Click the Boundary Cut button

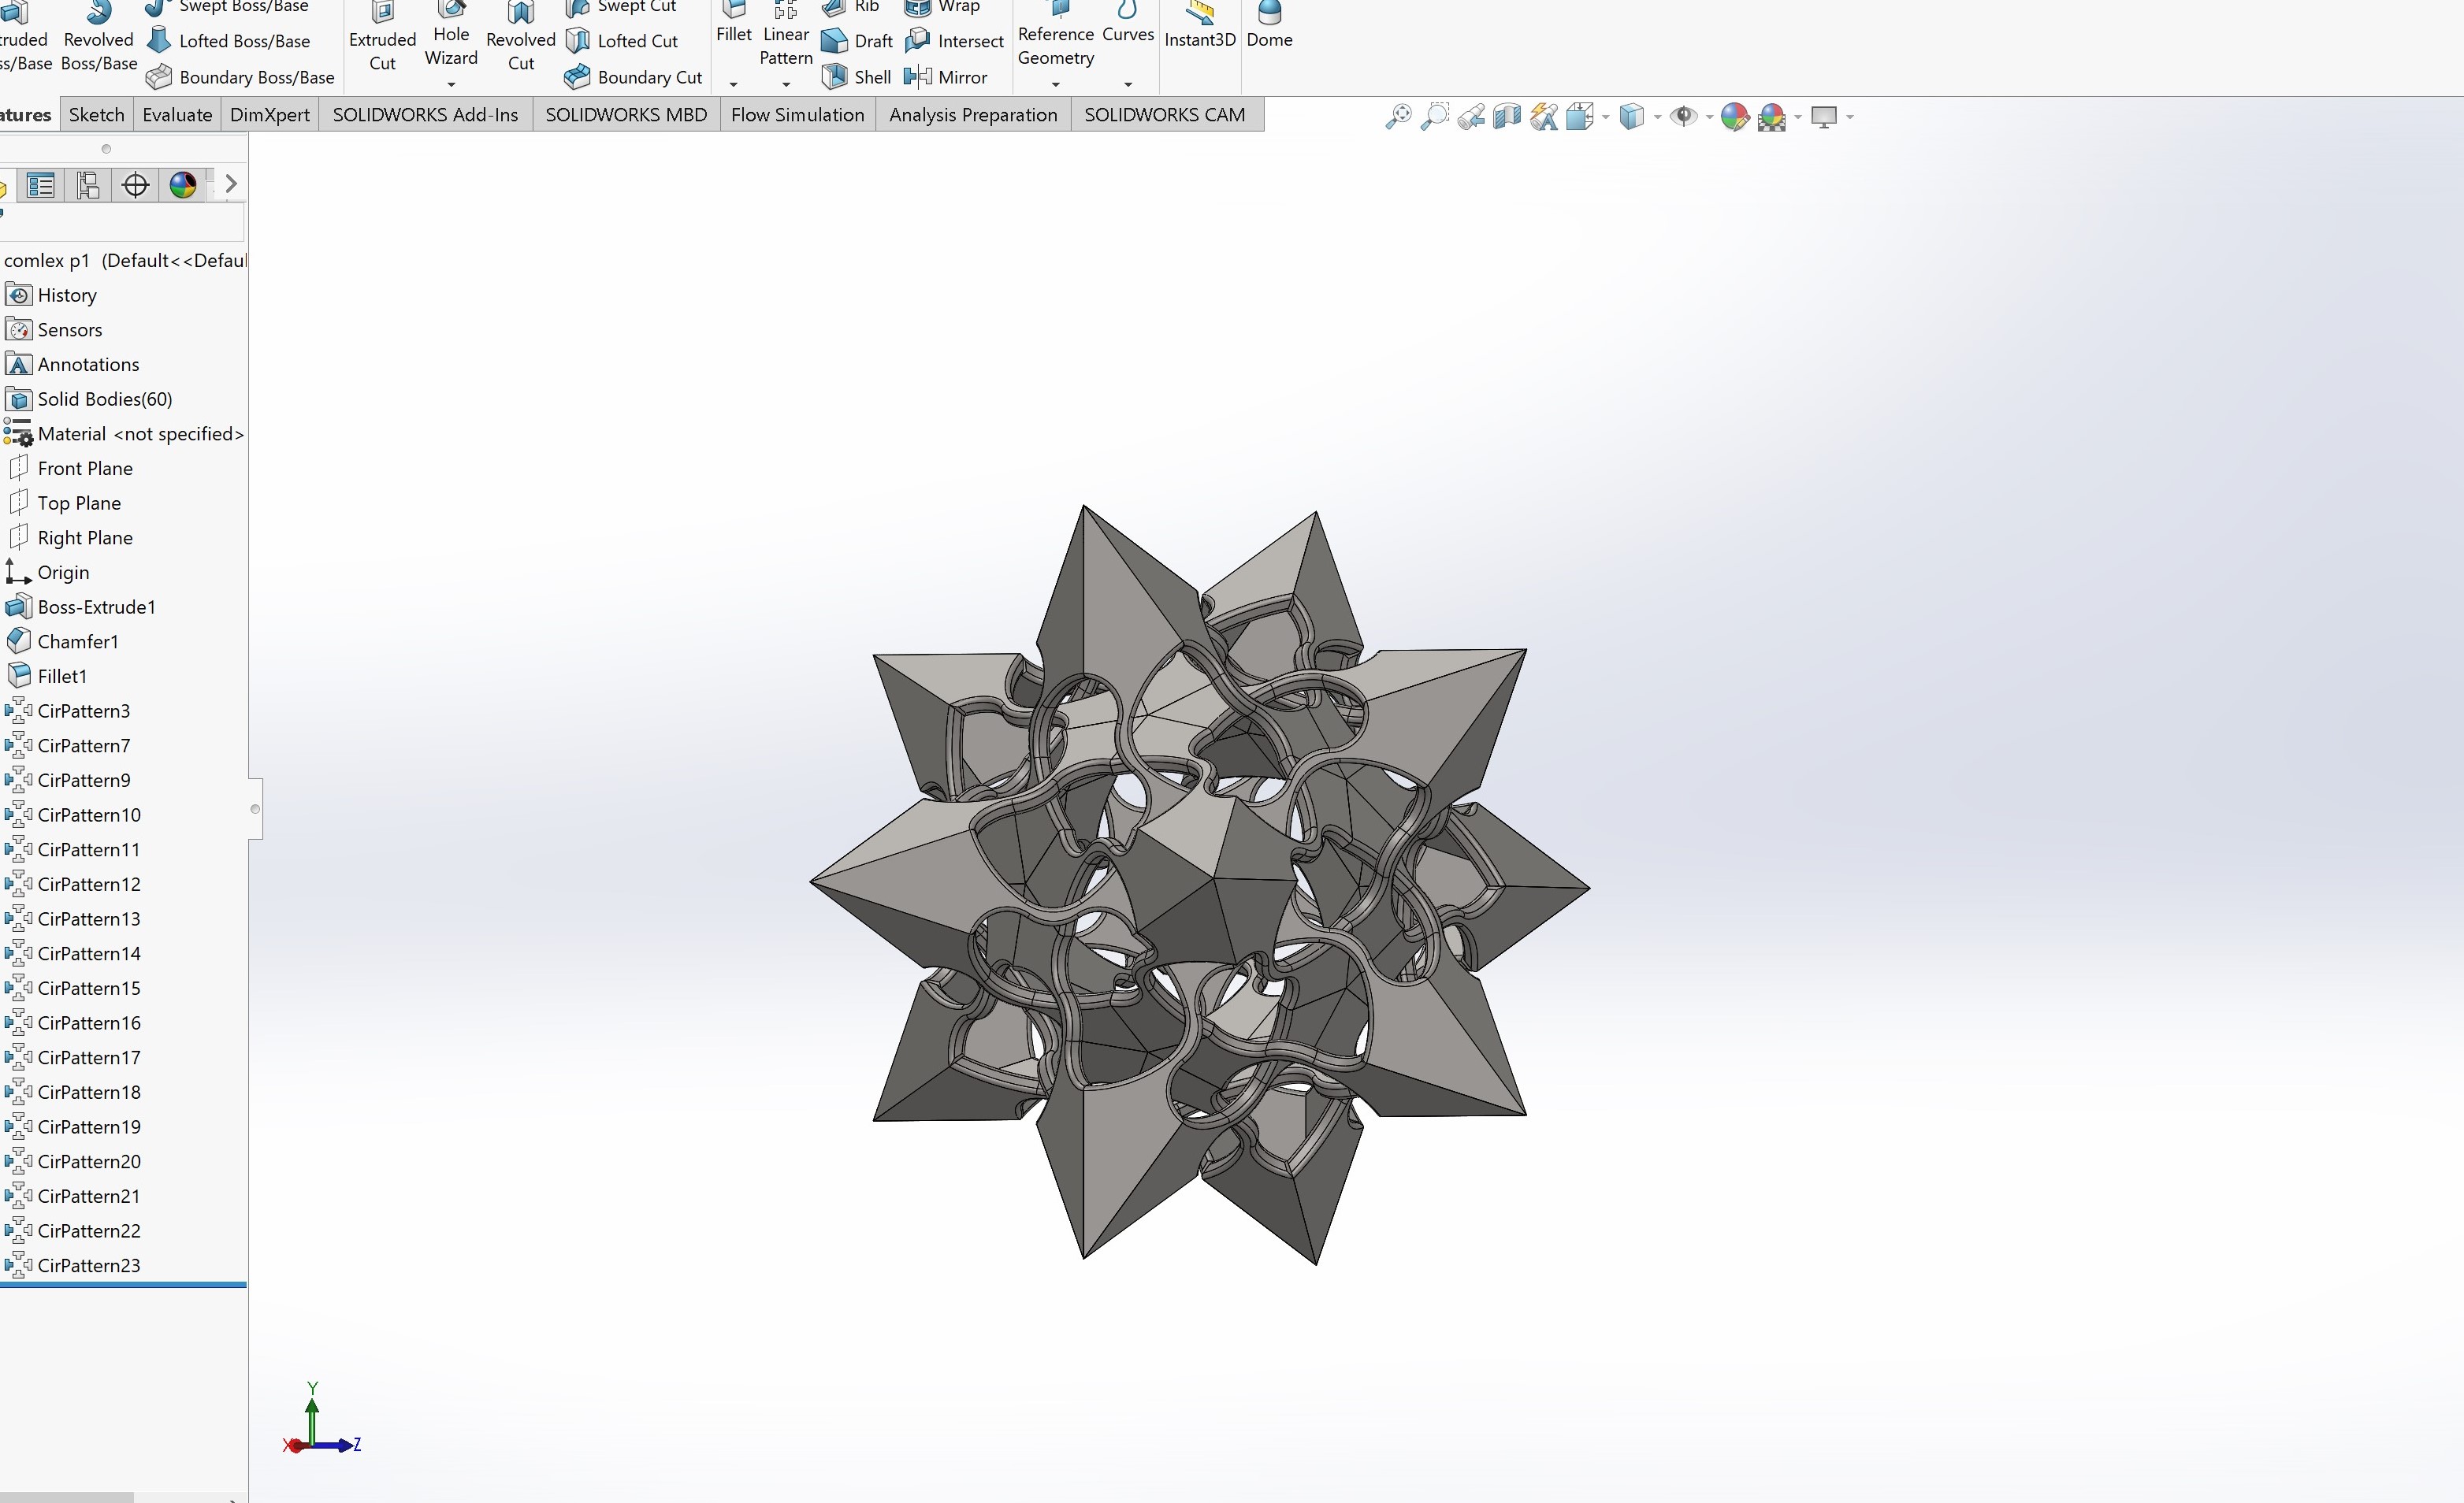click(x=633, y=77)
